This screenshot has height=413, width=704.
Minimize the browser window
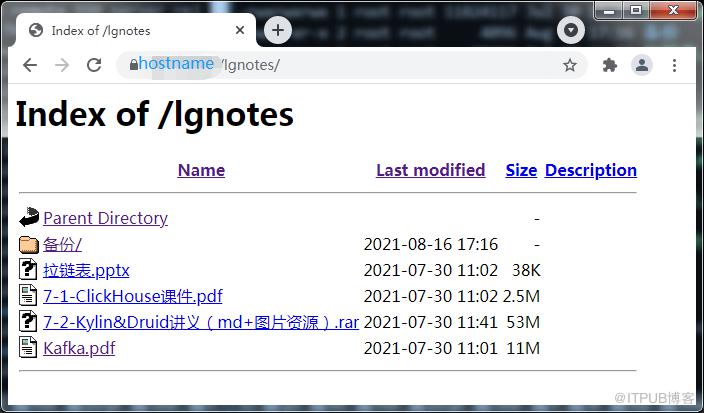[x=609, y=10]
